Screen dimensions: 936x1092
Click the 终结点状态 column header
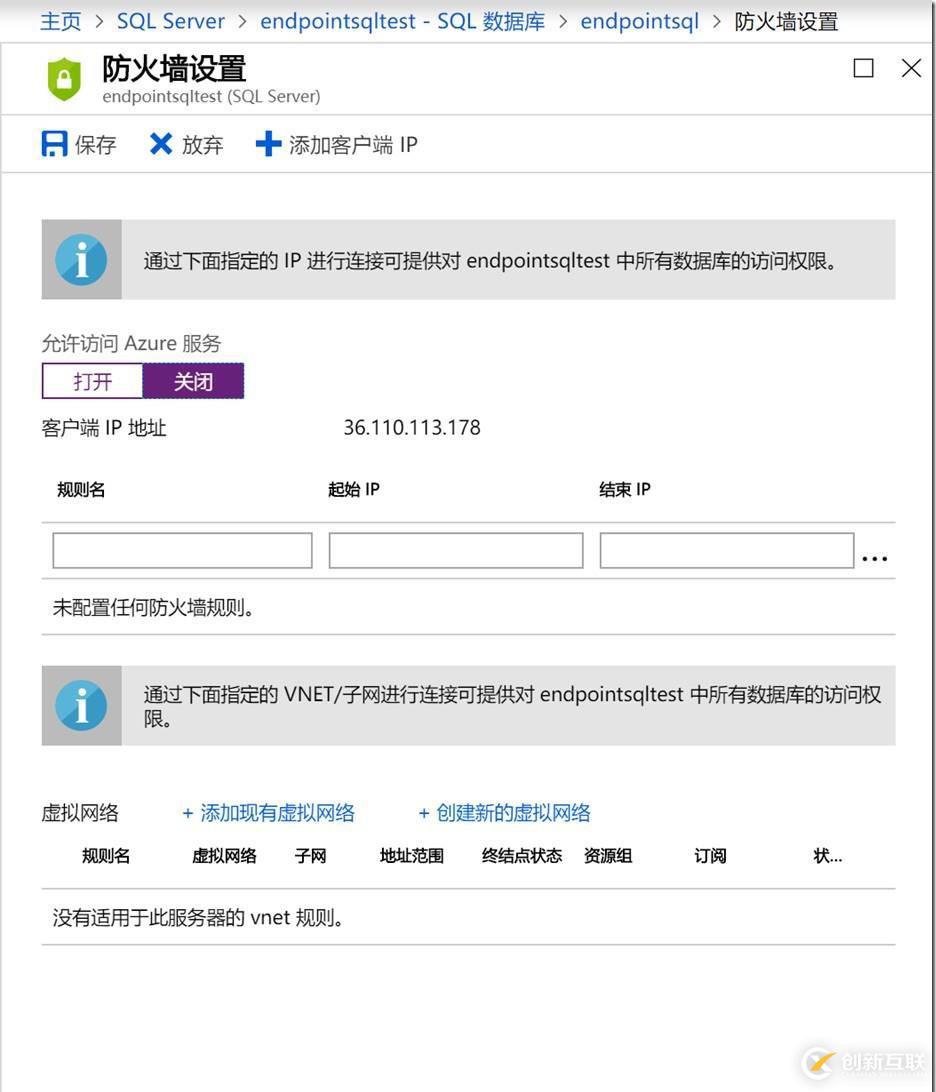pos(522,856)
